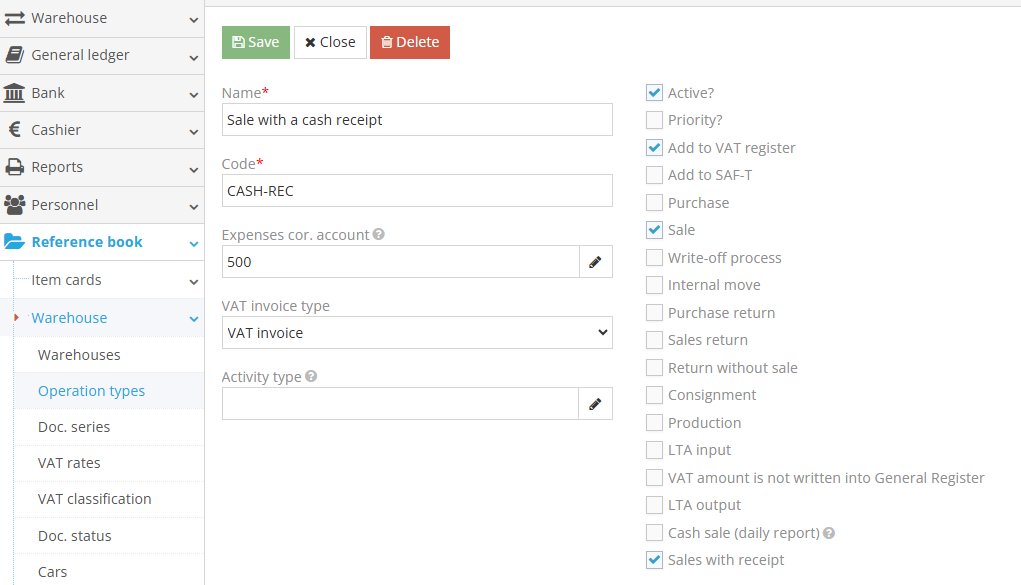Click the printer Reports icon in sidebar
The height and width of the screenshot is (585, 1021).
15,167
